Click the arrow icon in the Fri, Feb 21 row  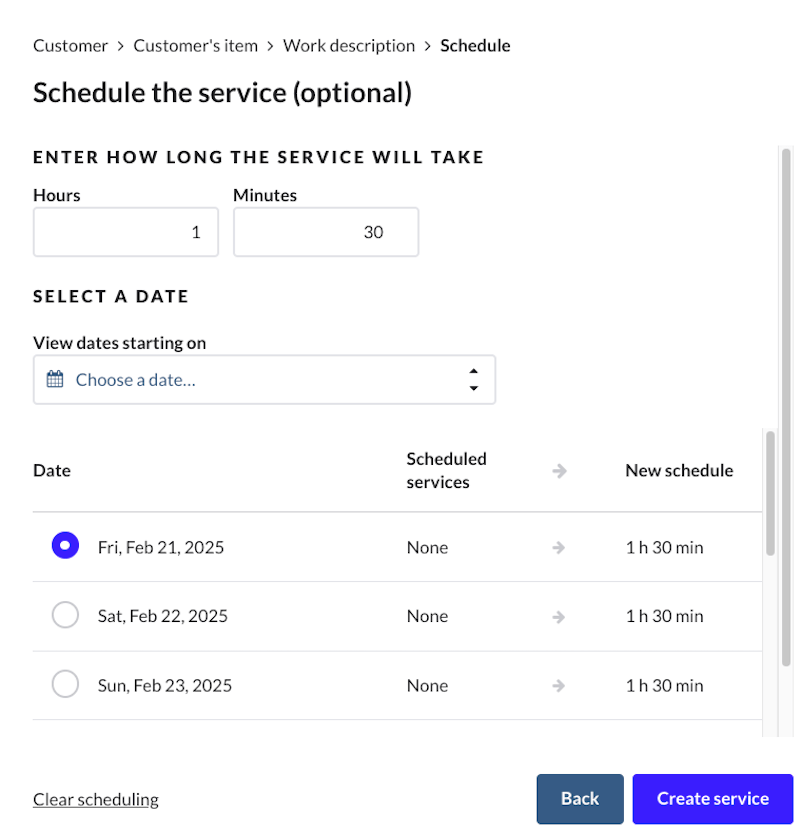pos(559,546)
